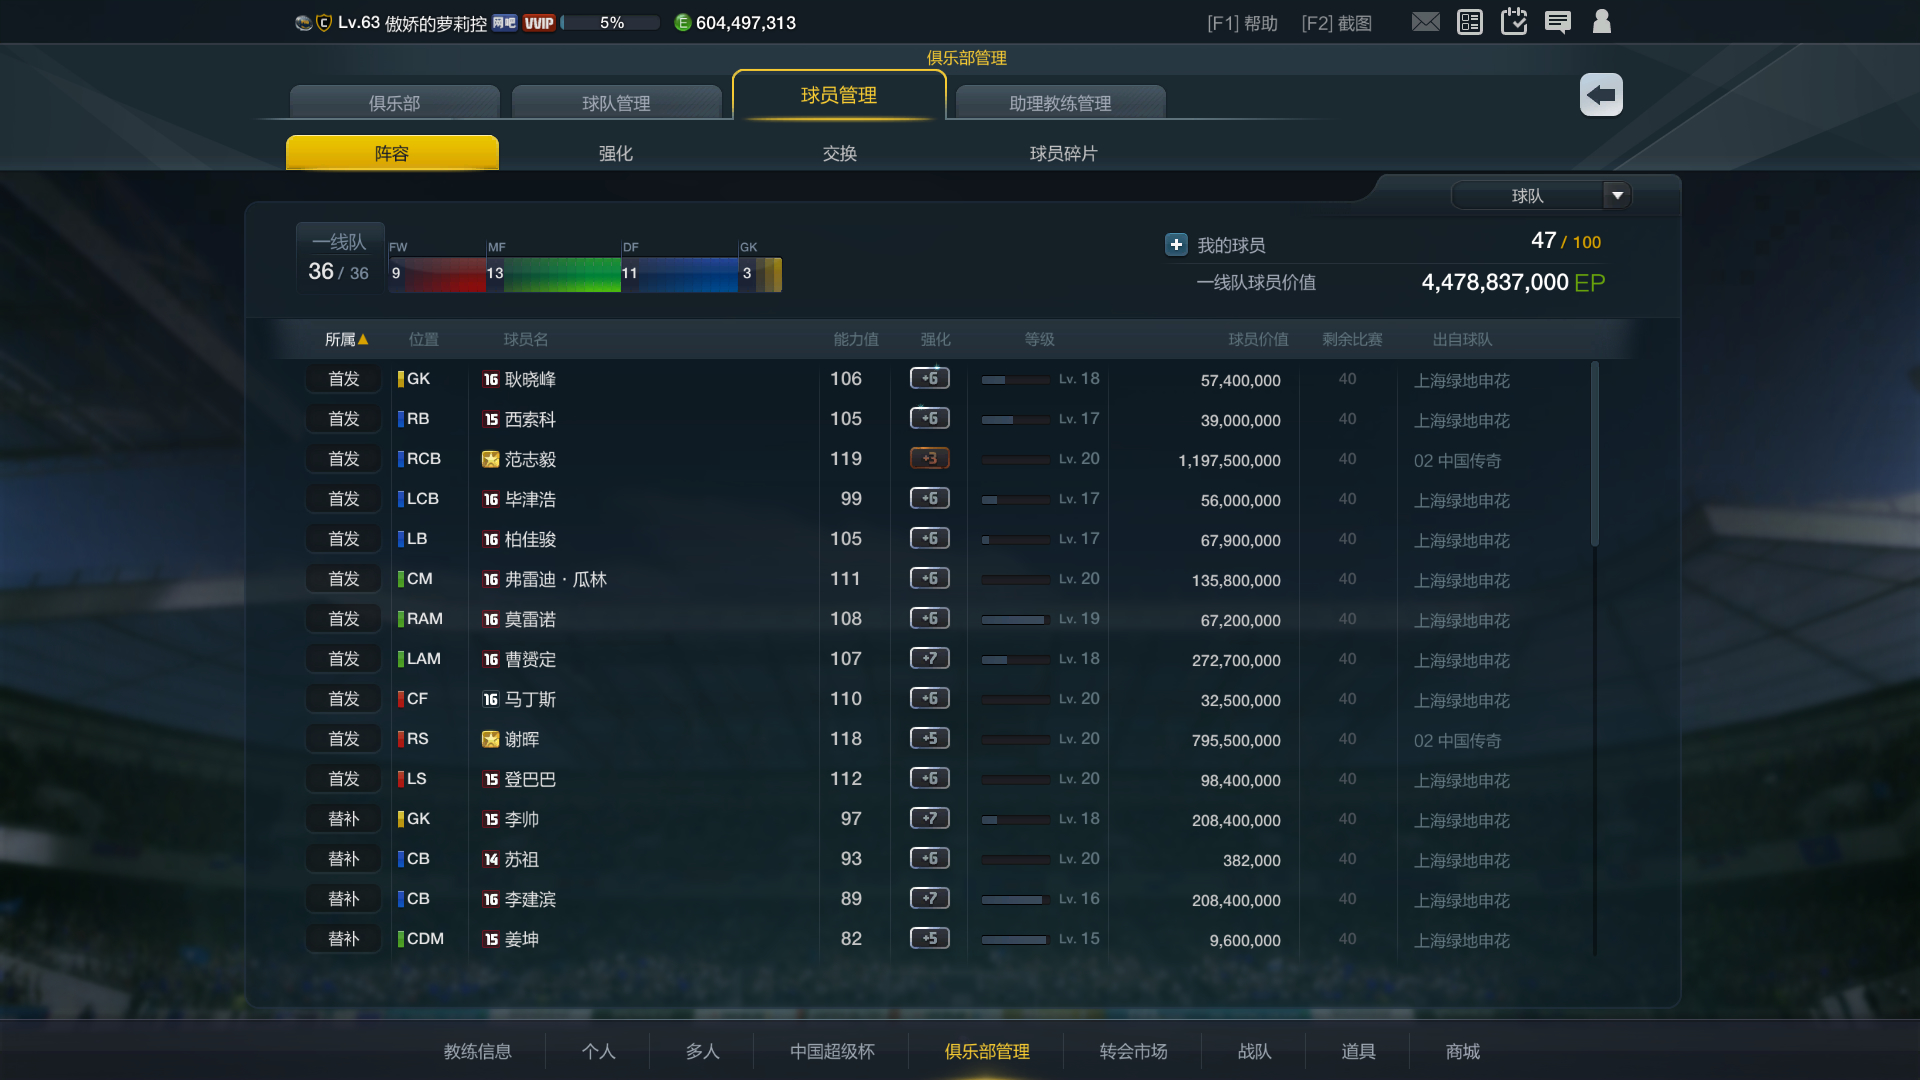Toggle 替补 status for 李帅

click(344, 819)
